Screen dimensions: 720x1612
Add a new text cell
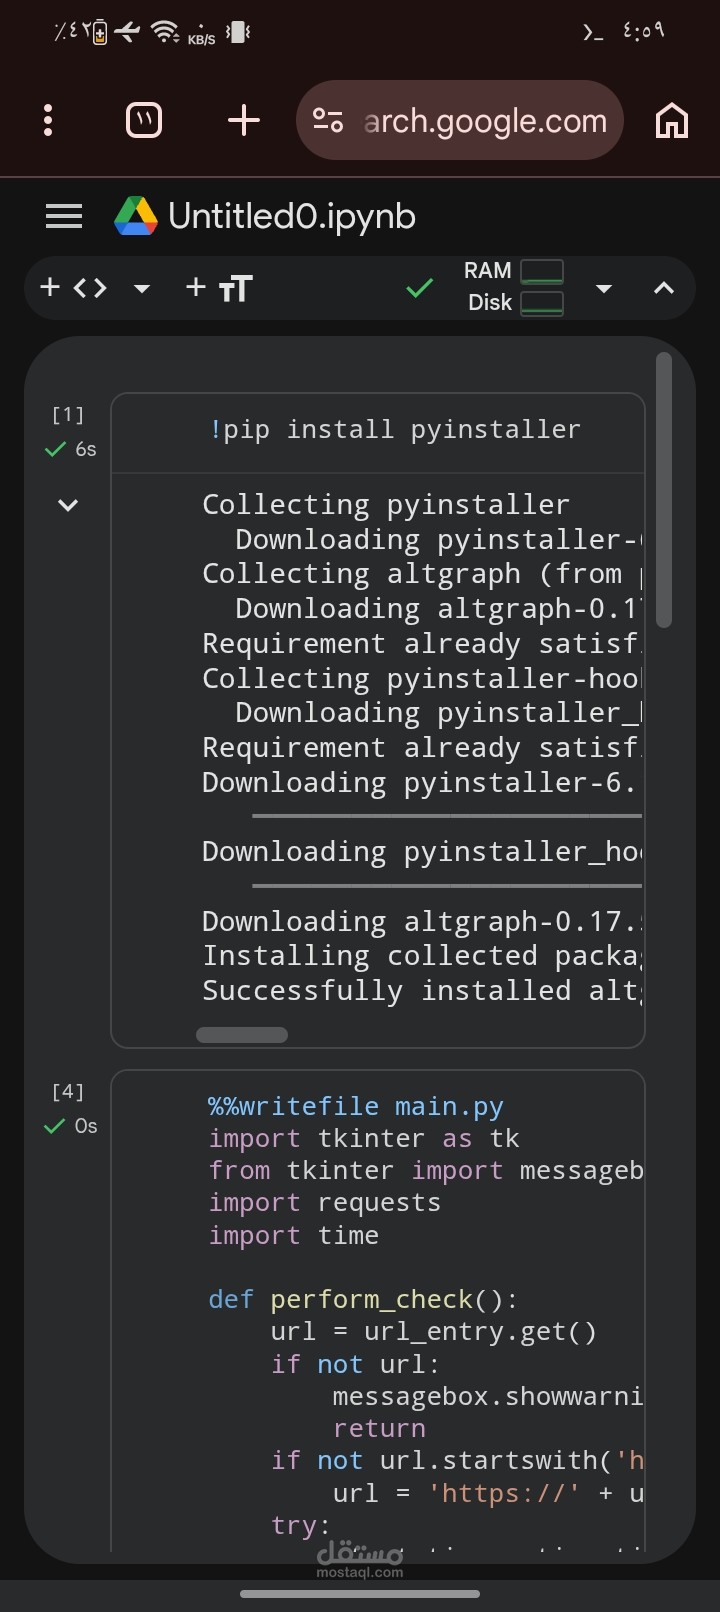(x=219, y=288)
